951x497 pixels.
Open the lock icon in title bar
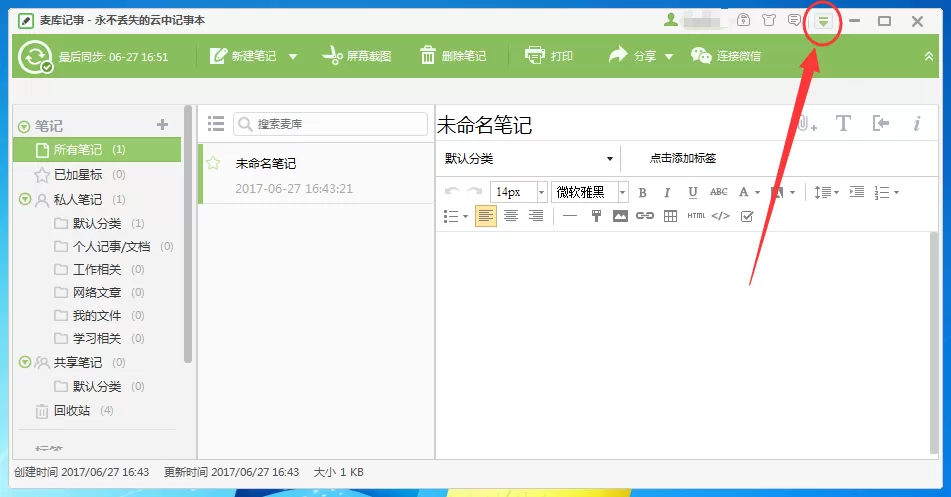pos(744,20)
